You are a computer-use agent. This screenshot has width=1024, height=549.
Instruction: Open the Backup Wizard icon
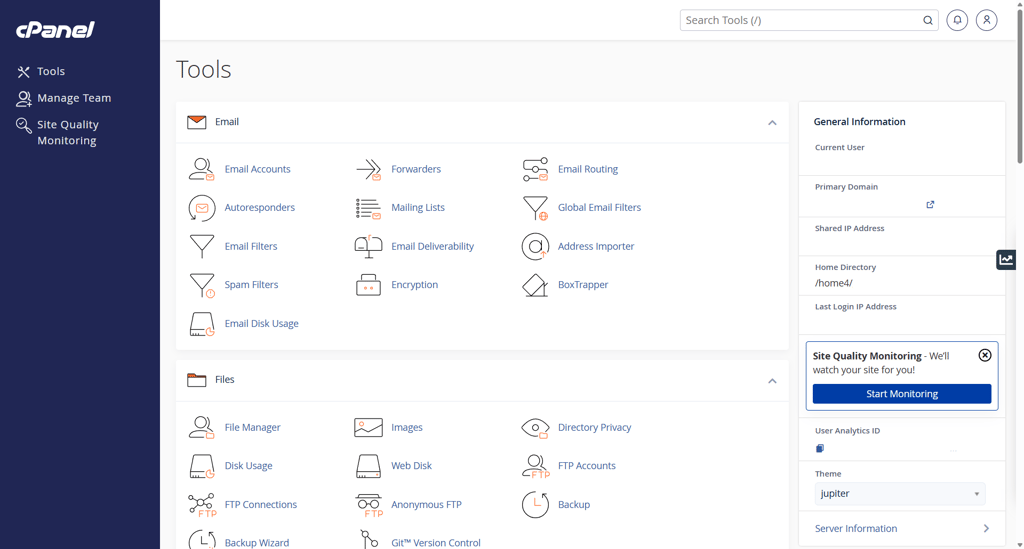click(202, 541)
